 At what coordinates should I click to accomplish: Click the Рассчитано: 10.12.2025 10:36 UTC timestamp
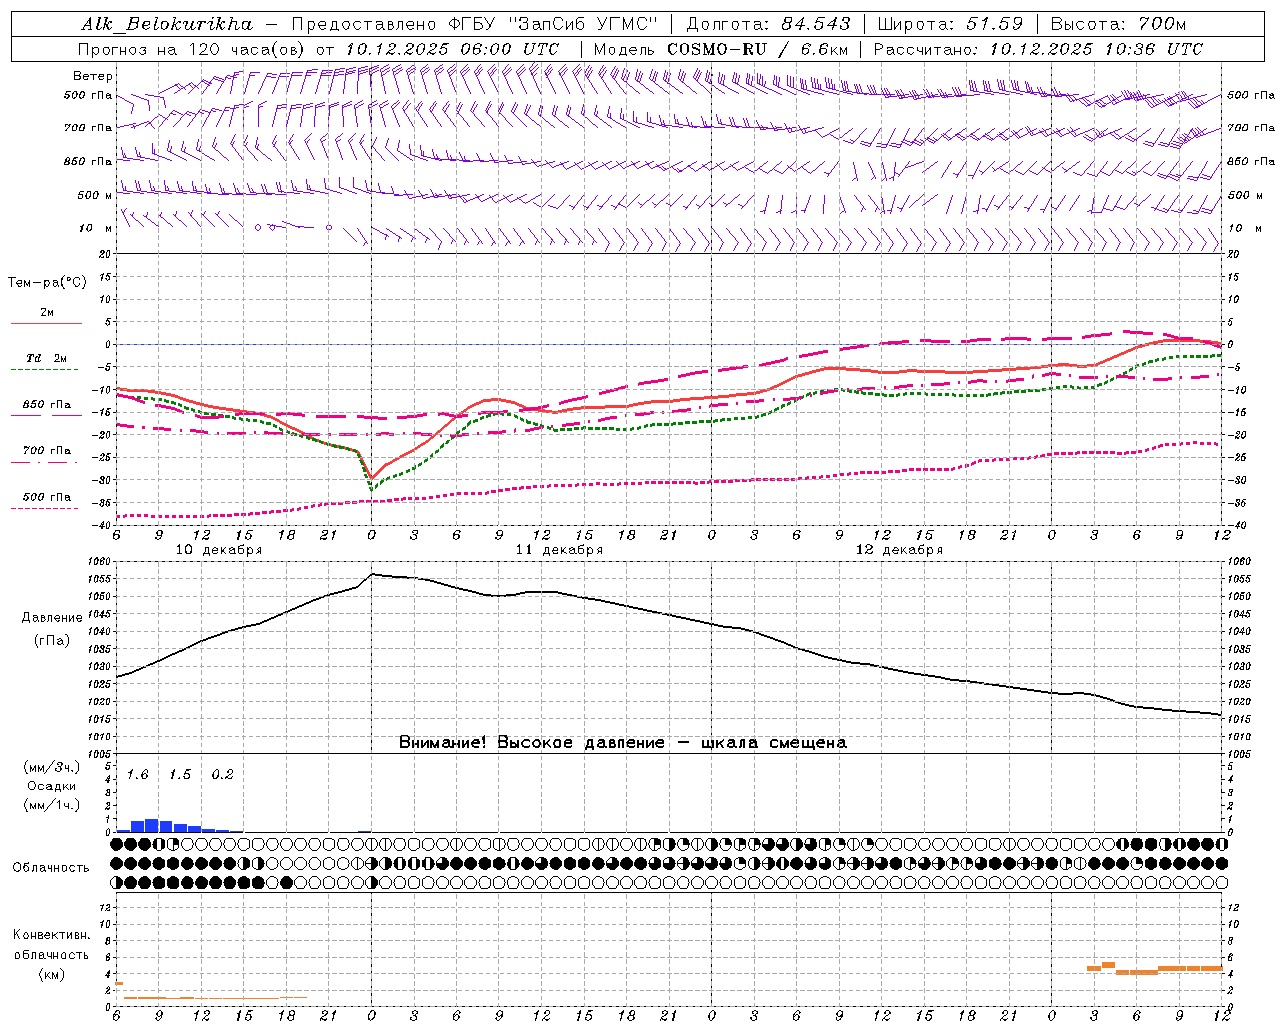[1038, 49]
